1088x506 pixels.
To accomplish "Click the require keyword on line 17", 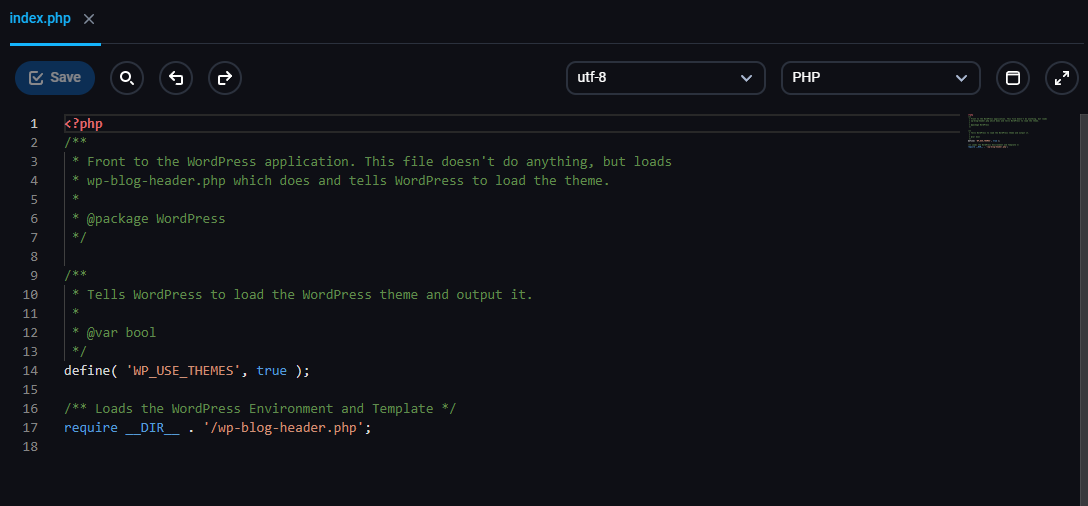I will click(x=91, y=428).
